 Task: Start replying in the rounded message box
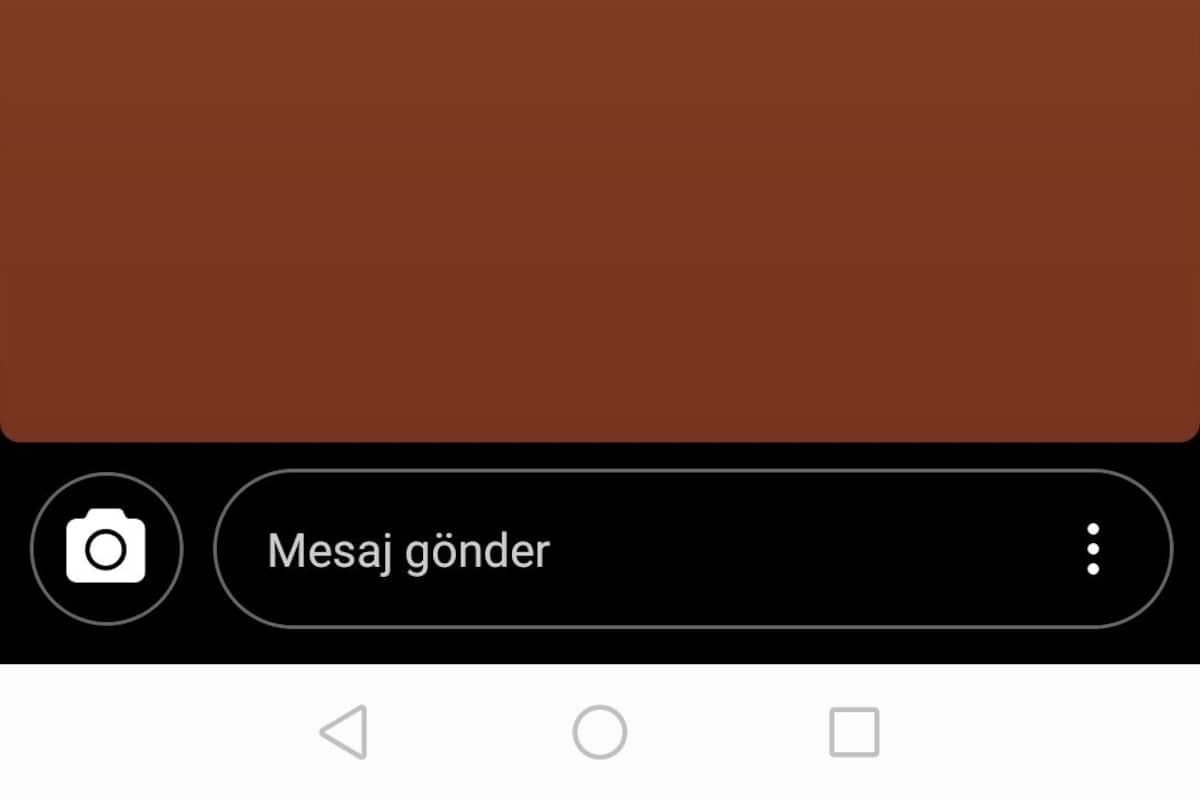click(693, 549)
